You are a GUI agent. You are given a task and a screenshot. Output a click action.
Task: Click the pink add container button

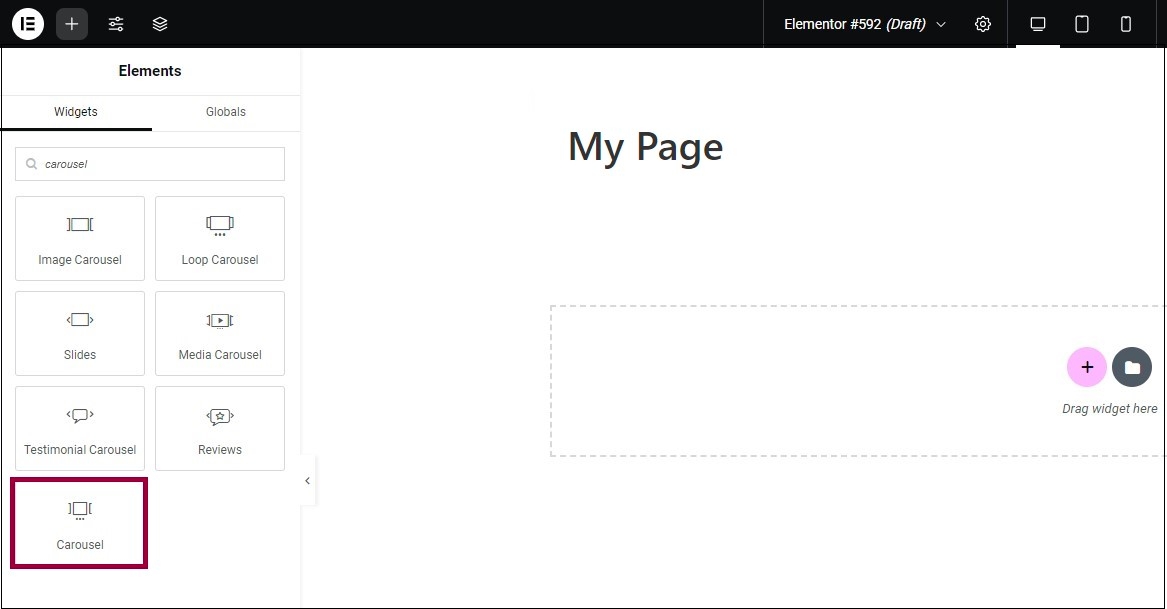click(x=1087, y=367)
